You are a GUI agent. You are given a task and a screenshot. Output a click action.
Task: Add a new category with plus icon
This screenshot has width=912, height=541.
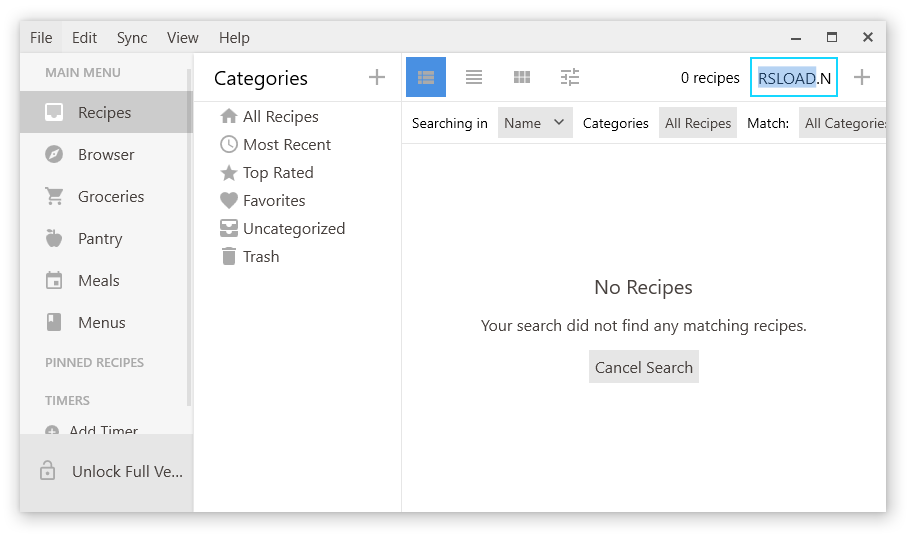click(x=377, y=77)
